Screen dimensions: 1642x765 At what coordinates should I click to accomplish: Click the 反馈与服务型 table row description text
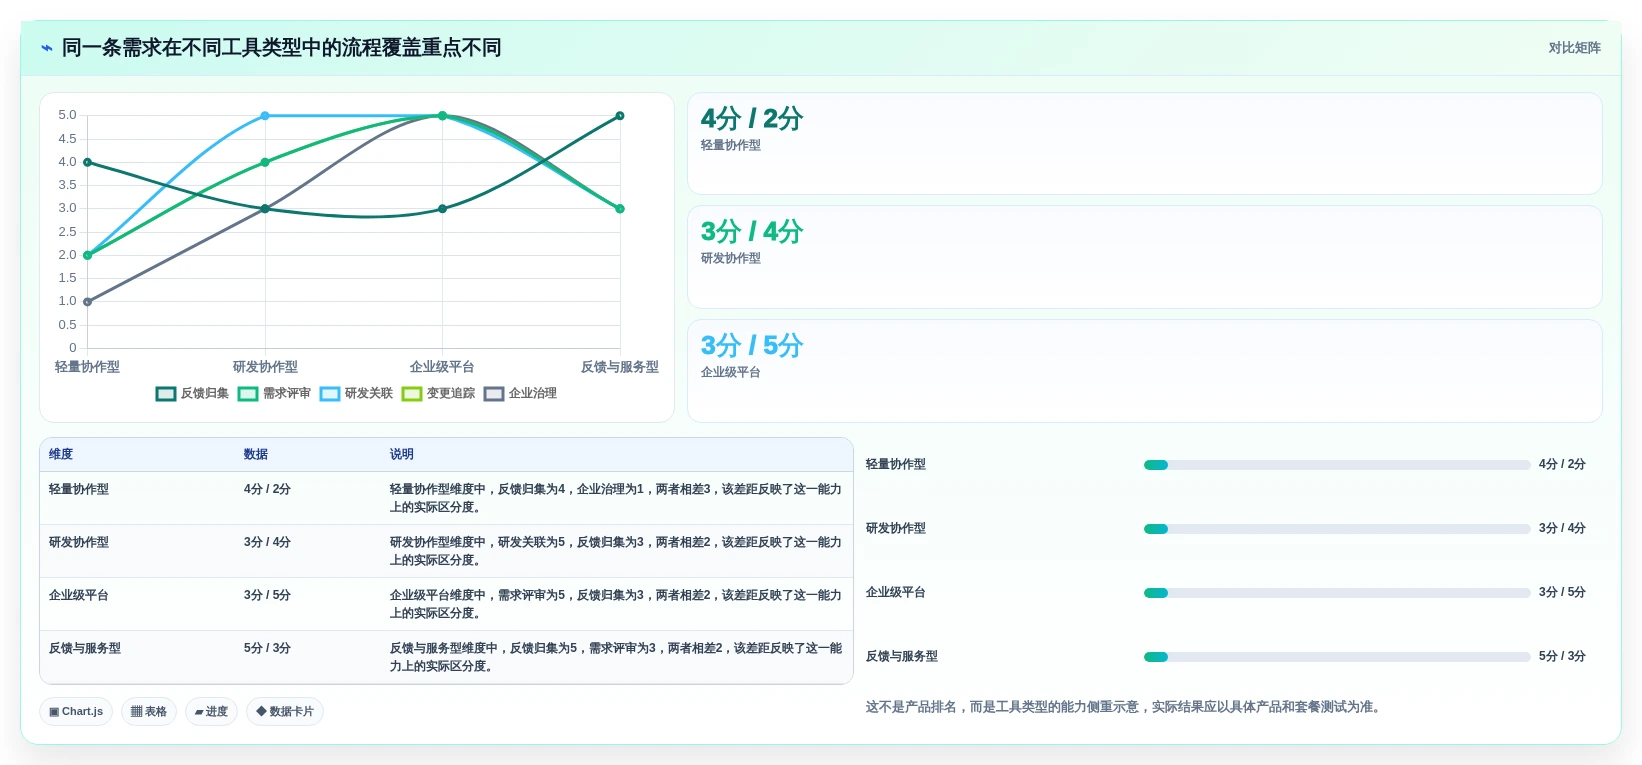point(616,657)
